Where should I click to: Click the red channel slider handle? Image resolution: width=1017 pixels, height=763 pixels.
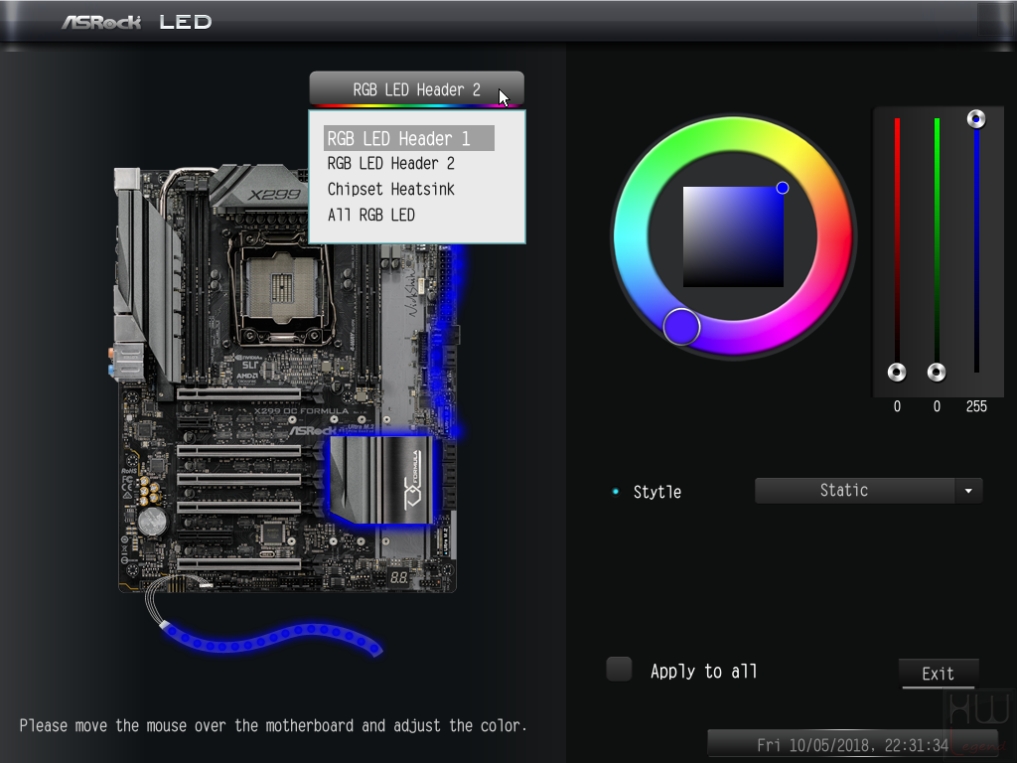point(897,372)
